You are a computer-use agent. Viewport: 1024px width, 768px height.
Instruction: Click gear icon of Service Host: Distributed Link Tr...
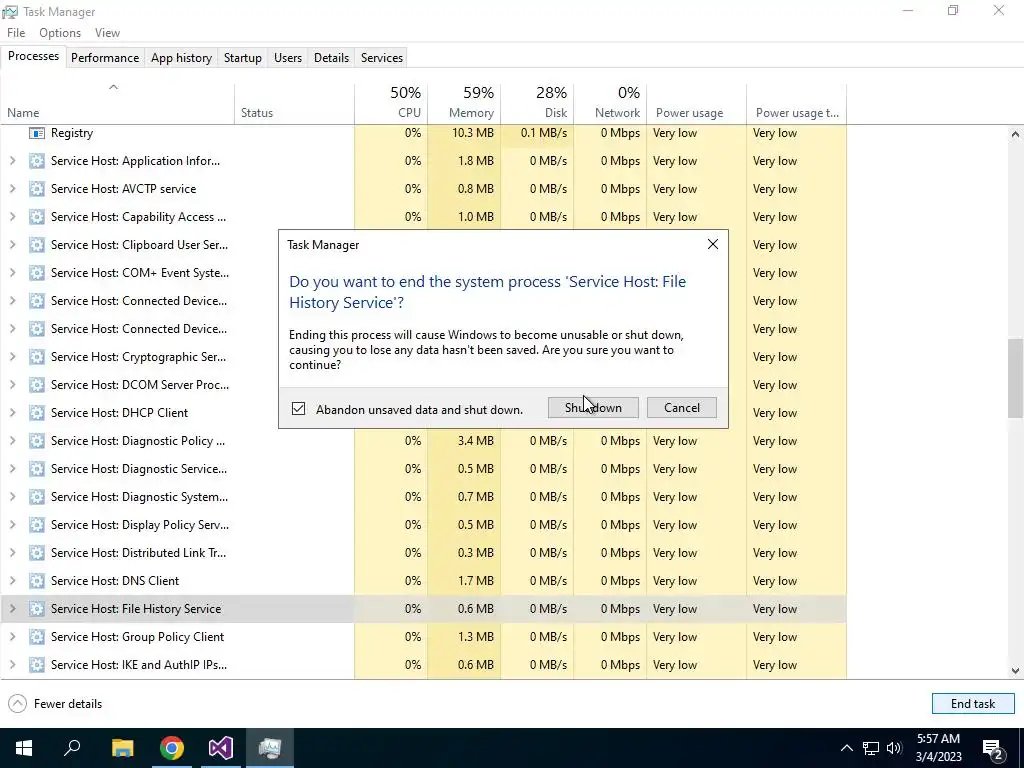[37, 552]
